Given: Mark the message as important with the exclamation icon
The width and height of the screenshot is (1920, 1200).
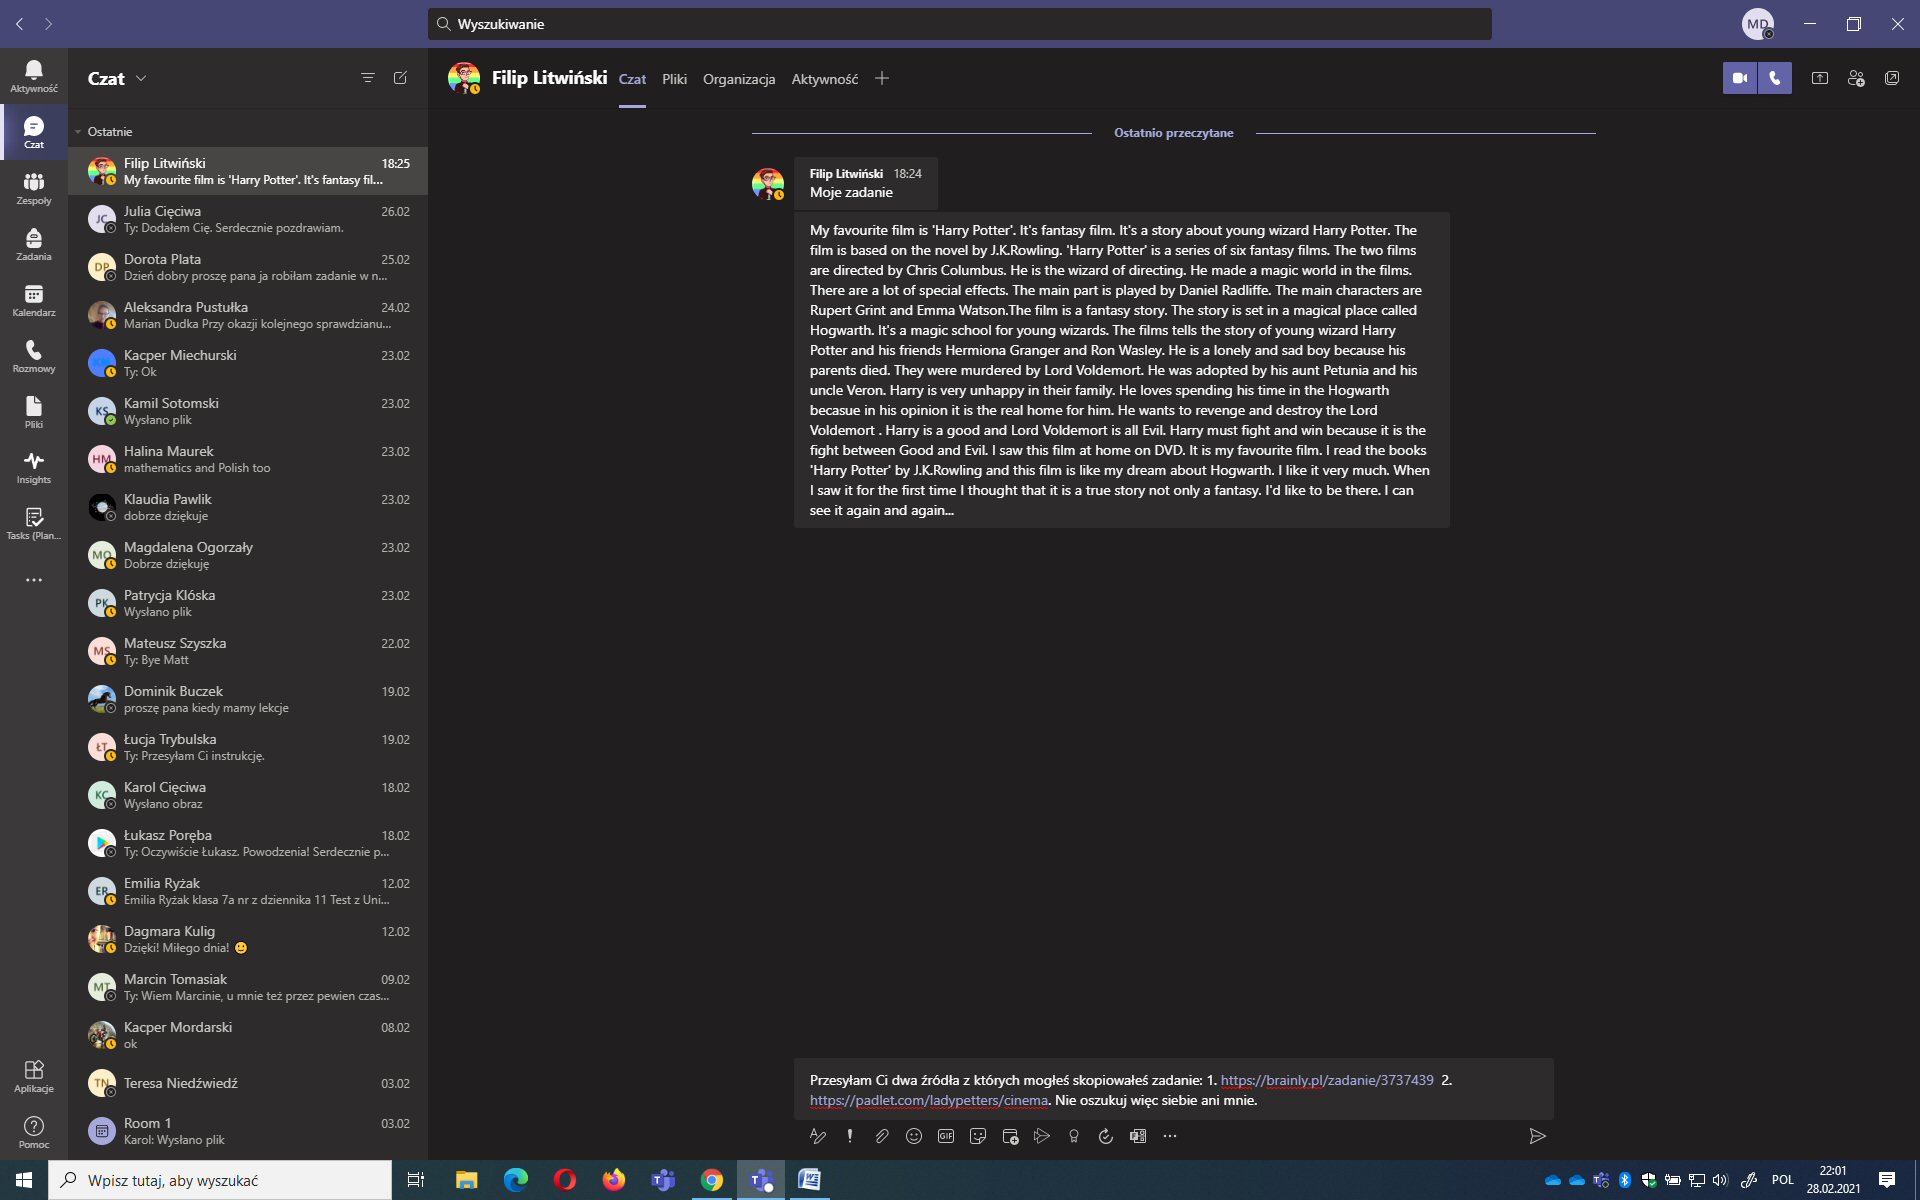Looking at the screenshot, I should coord(850,1136).
